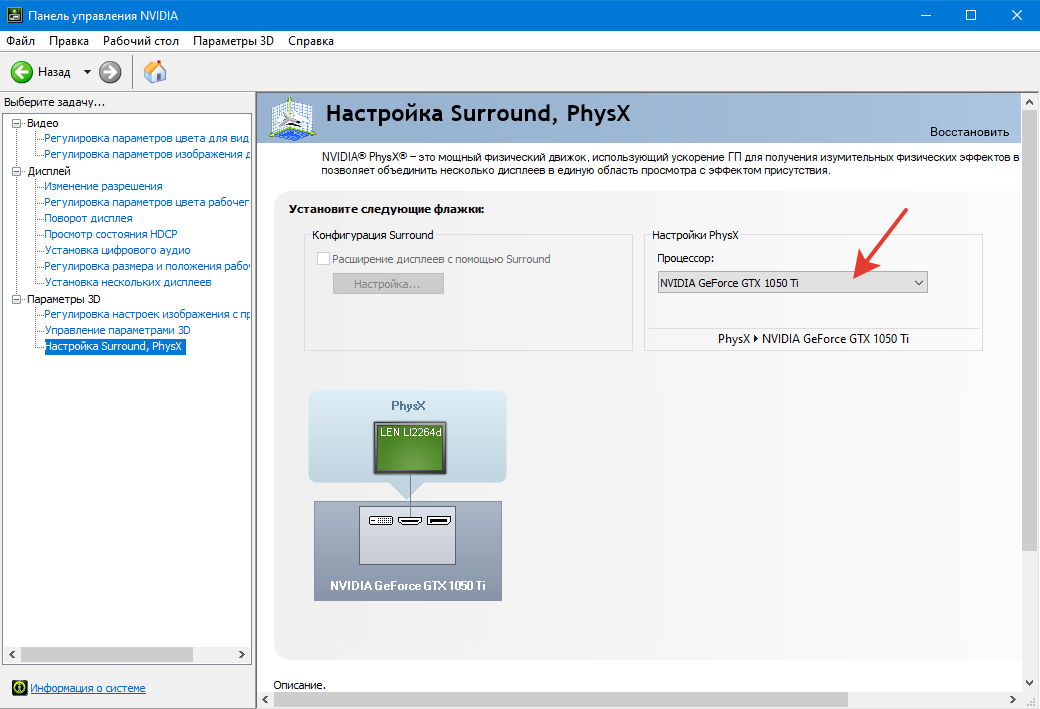The image size is (1040, 709).
Task: Open the Информация о системе link
Action: pos(88,688)
